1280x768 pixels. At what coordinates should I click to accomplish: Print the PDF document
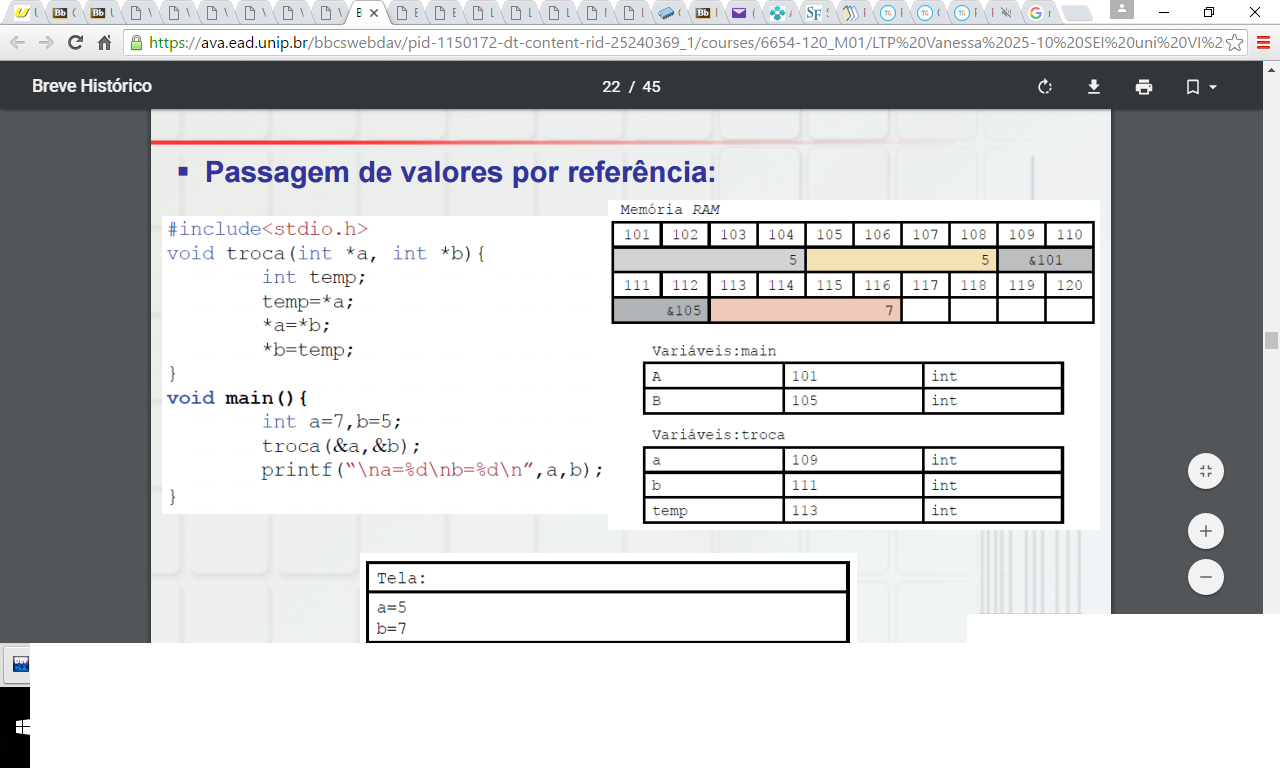click(1144, 87)
